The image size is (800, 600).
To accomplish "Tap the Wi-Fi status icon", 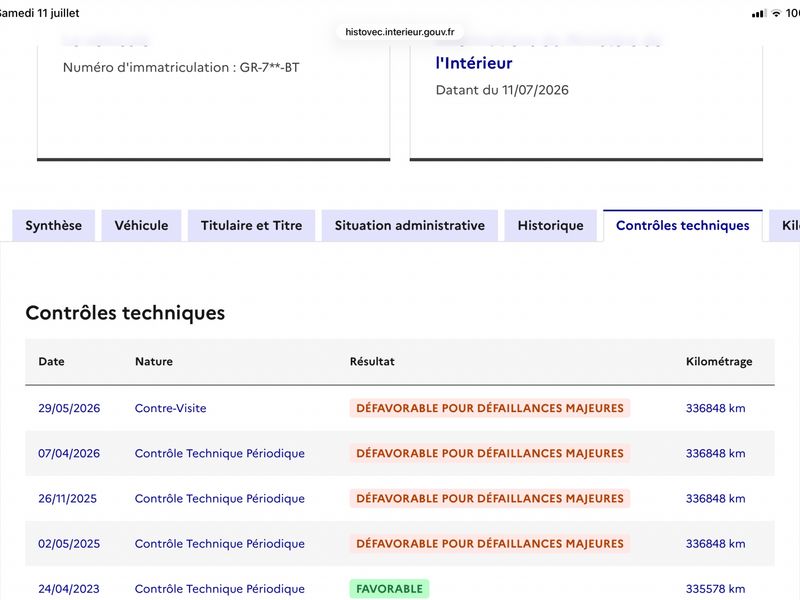I will (x=776, y=13).
